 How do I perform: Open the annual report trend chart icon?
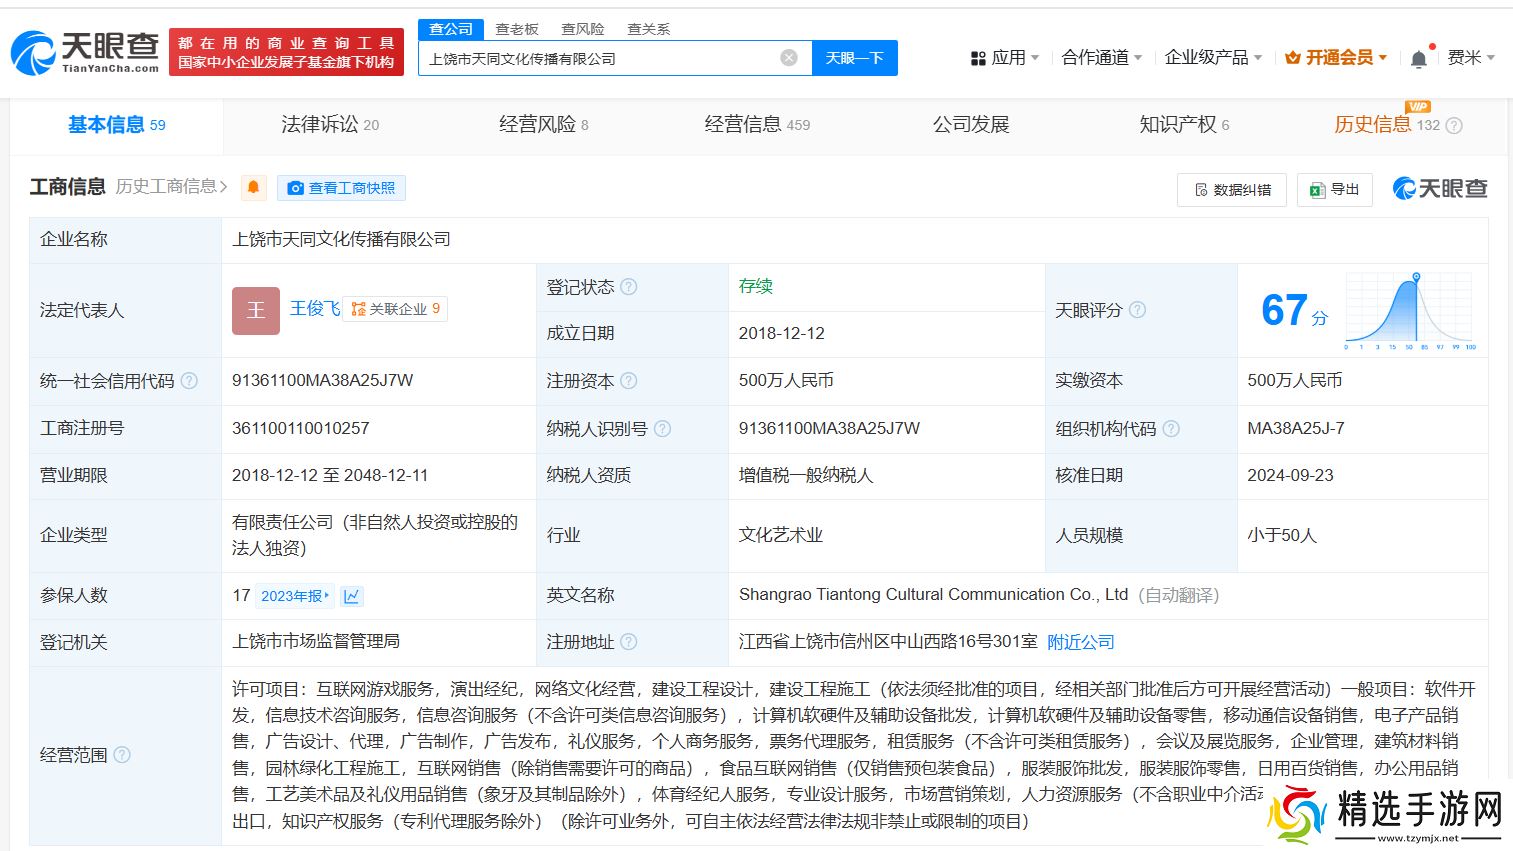pos(352,595)
